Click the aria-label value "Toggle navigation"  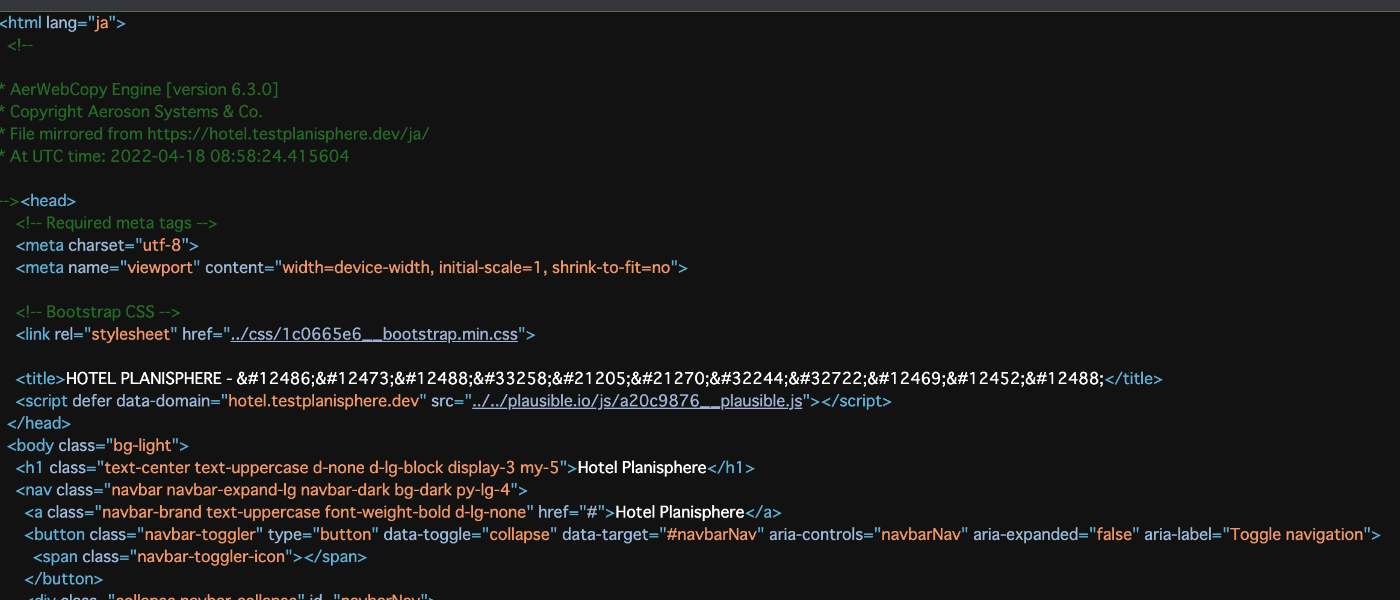(1296, 534)
